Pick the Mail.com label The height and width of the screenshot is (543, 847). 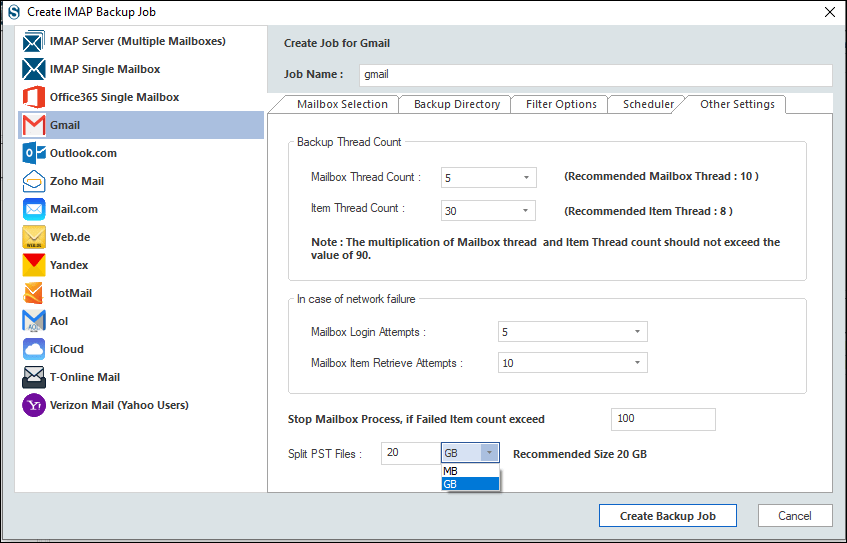(74, 209)
